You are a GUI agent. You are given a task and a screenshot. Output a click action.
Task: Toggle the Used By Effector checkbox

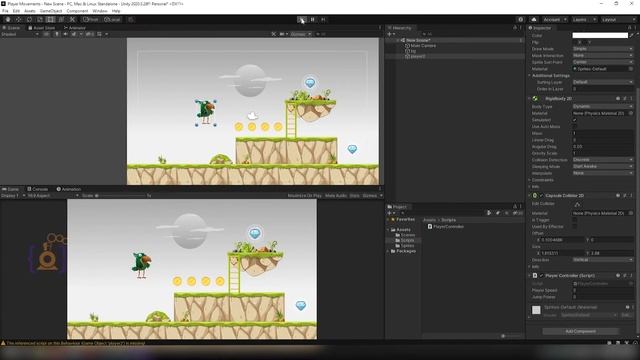tap(575, 227)
